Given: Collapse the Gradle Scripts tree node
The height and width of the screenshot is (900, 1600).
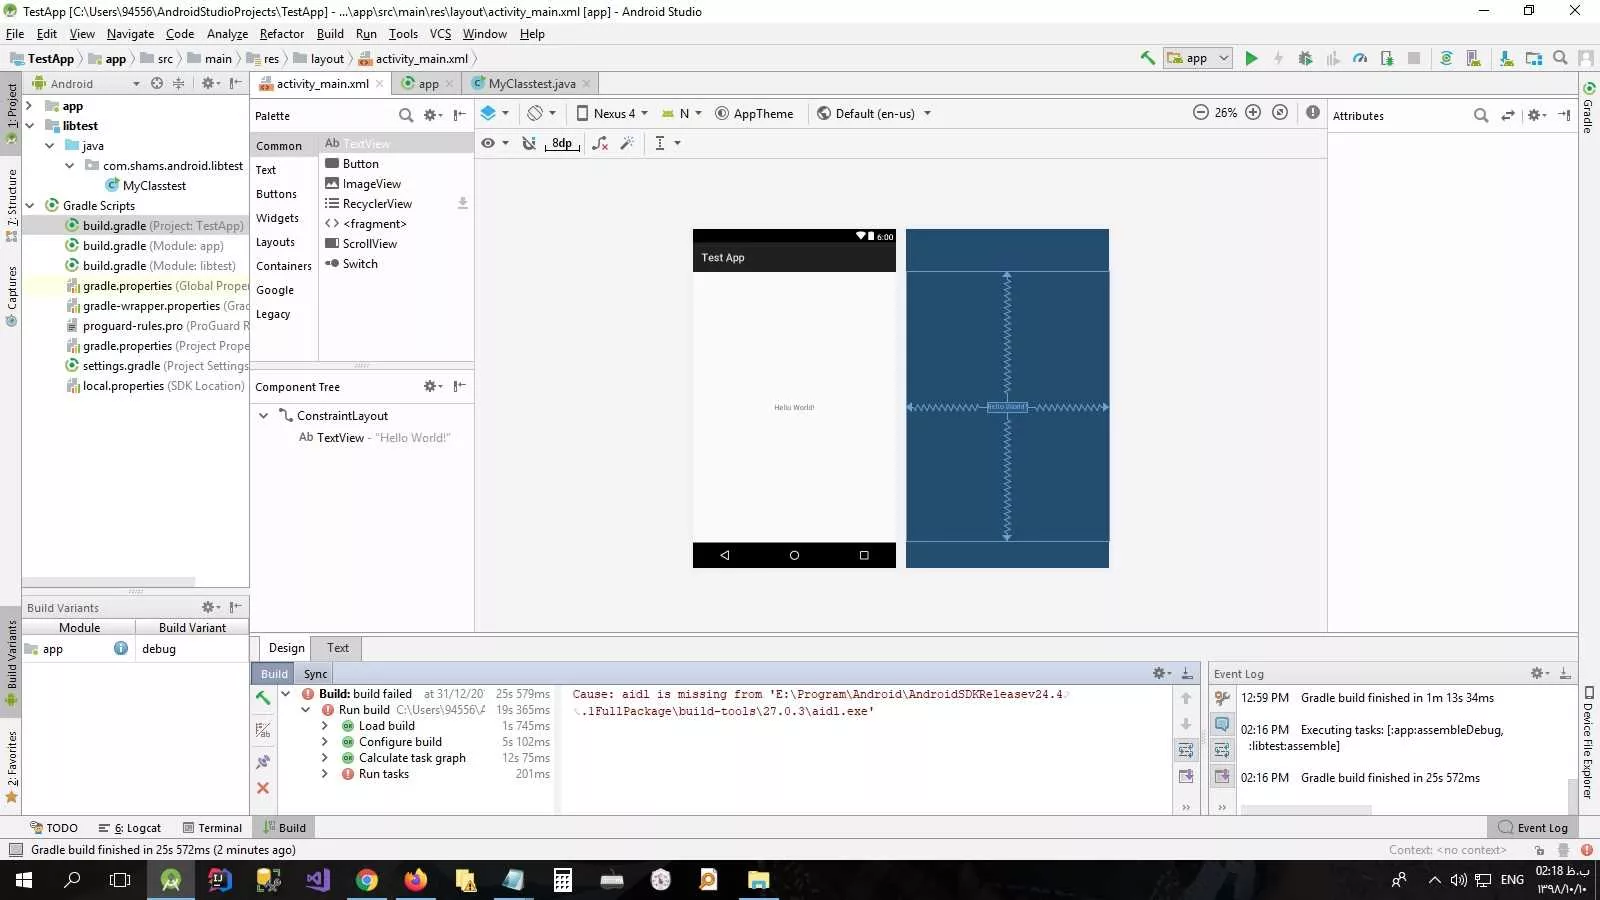Looking at the screenshot, I should (x=30, y=206).
